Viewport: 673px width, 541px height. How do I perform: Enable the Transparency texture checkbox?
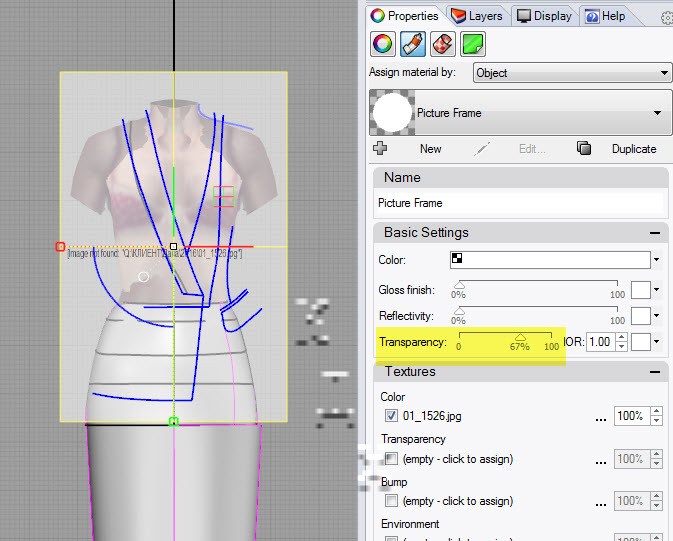coord(391,459)
